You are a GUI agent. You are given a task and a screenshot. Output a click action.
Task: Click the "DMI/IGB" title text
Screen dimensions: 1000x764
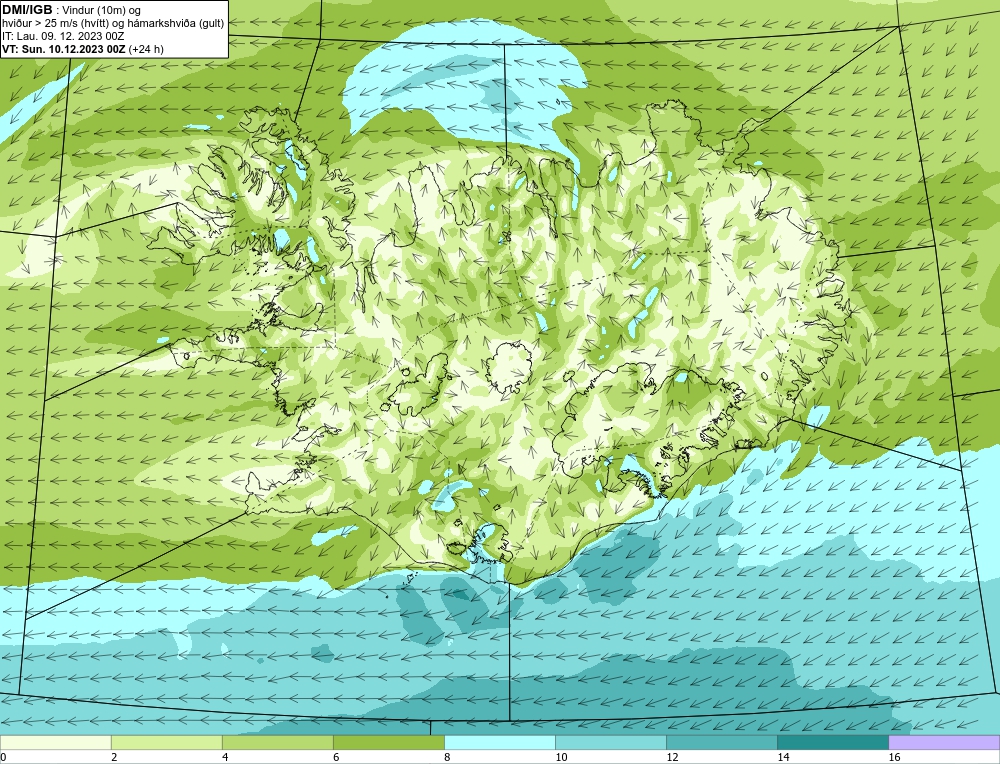click(27, 10)
